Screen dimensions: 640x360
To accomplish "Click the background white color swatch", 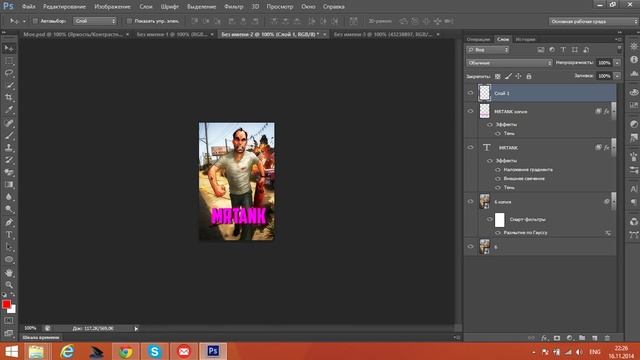I will coord(13,311).
